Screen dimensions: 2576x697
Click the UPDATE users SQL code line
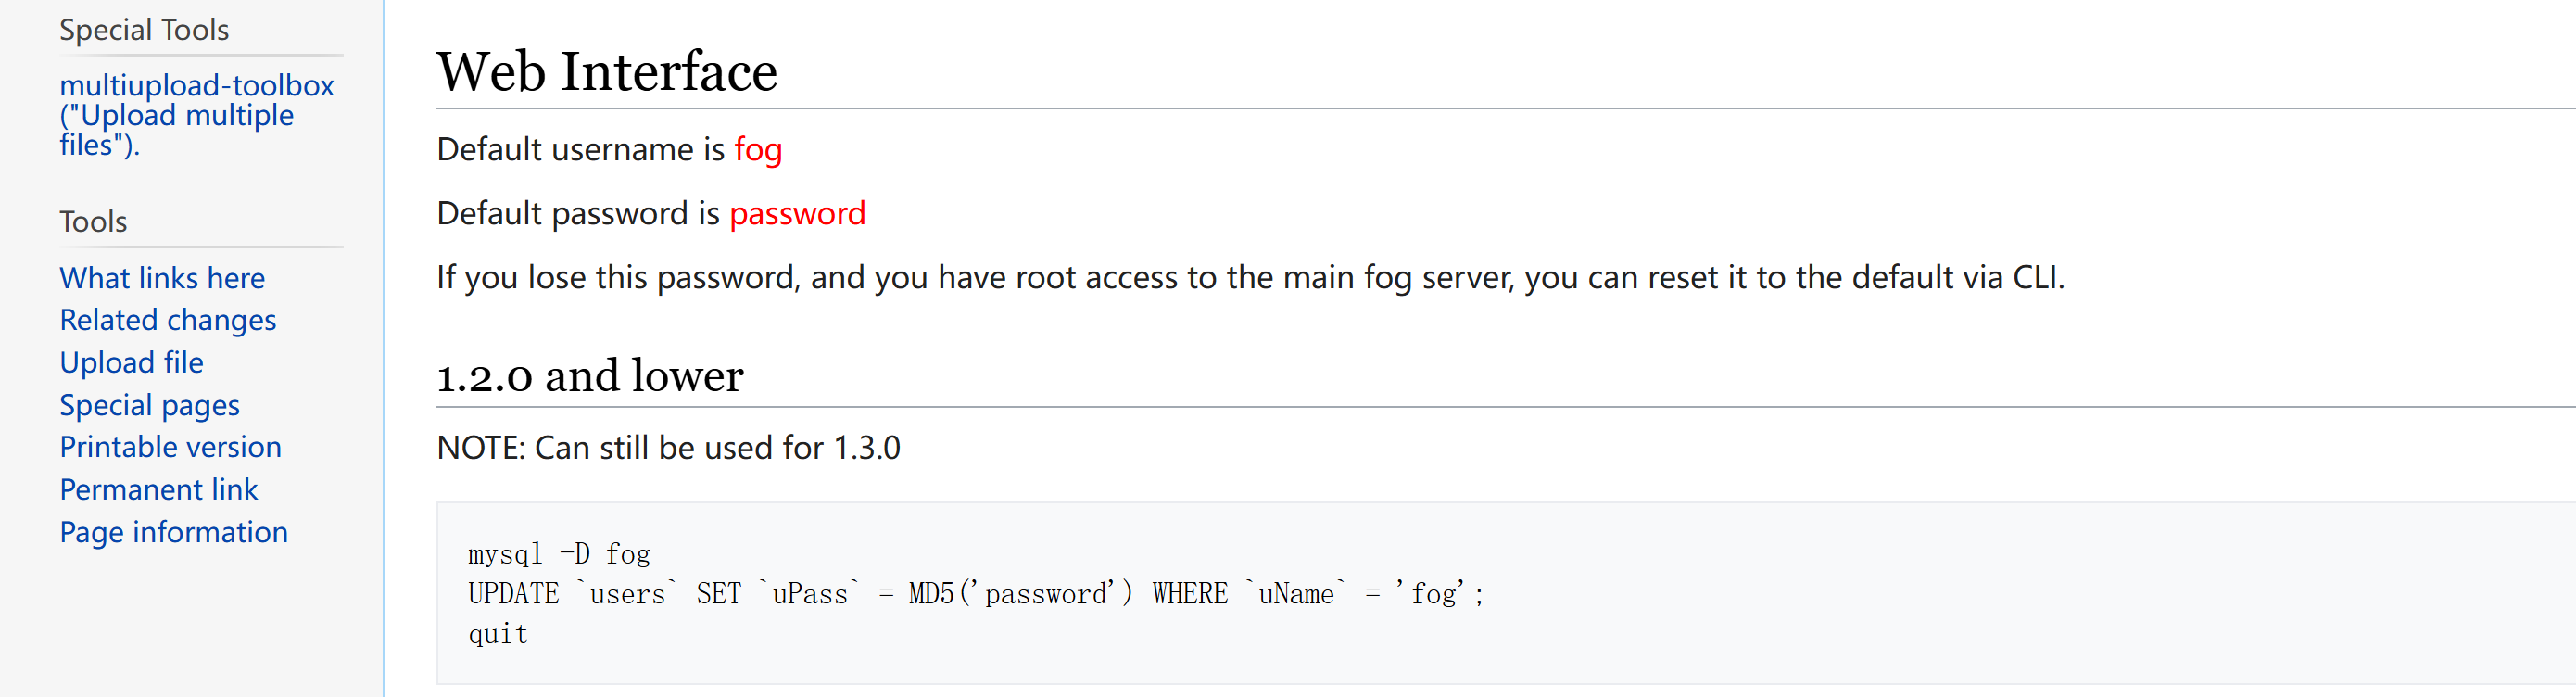pos(976,593)
